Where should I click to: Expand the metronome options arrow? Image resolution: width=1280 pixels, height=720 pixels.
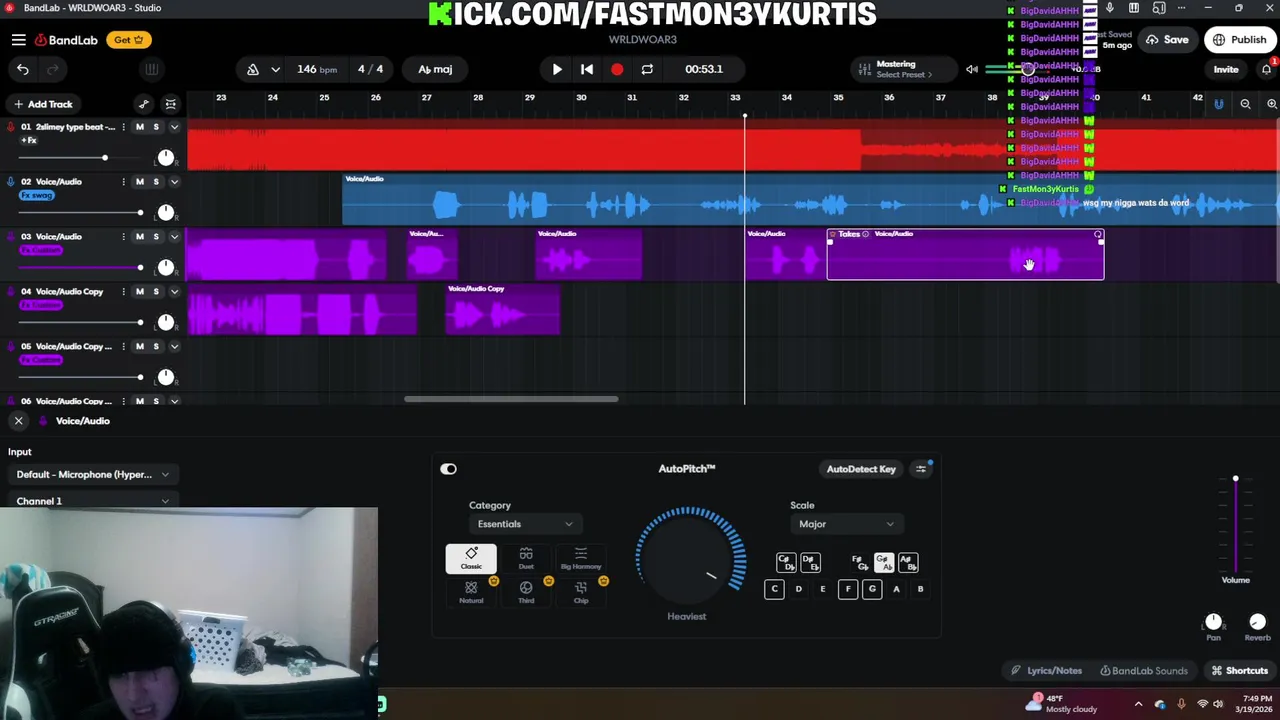275,69
